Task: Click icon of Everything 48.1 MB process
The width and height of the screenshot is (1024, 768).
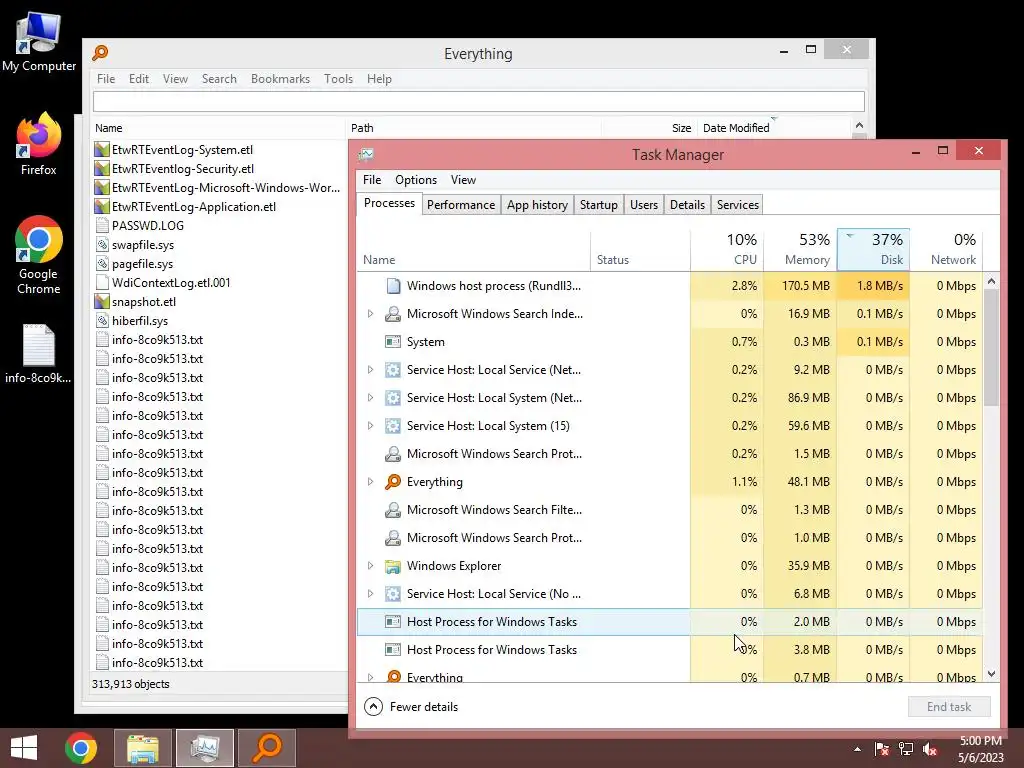Action: click(x=392, y=482)
